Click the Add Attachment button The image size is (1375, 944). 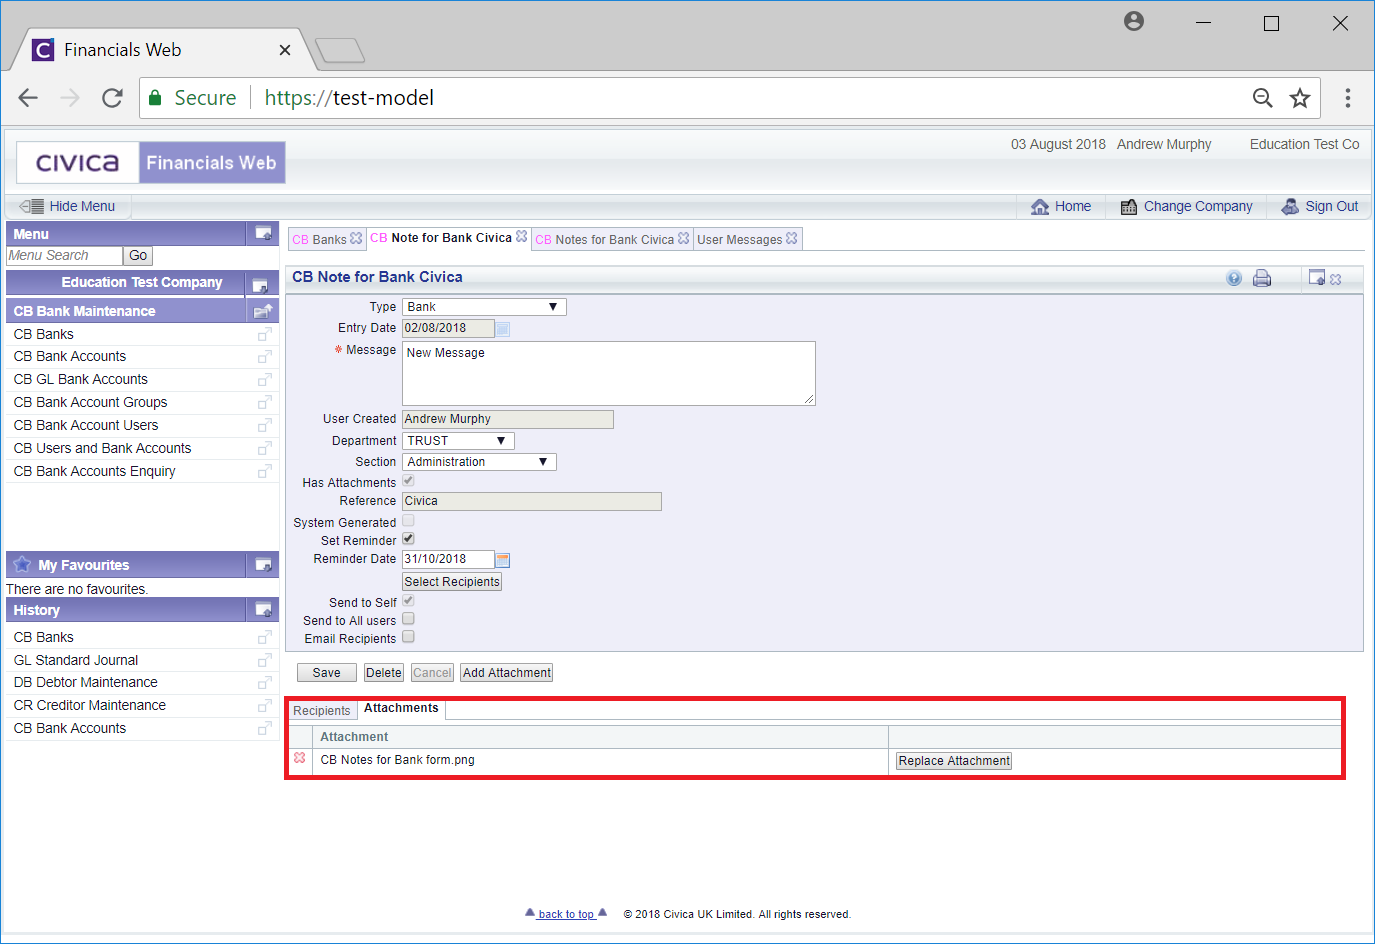507,673
